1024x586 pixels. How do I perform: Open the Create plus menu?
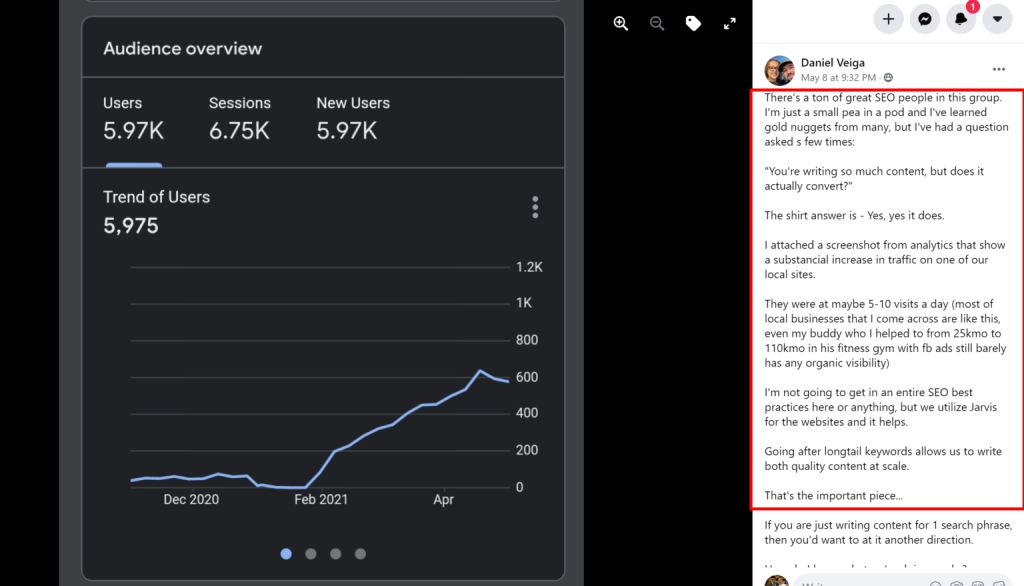(x=888, y=19)
